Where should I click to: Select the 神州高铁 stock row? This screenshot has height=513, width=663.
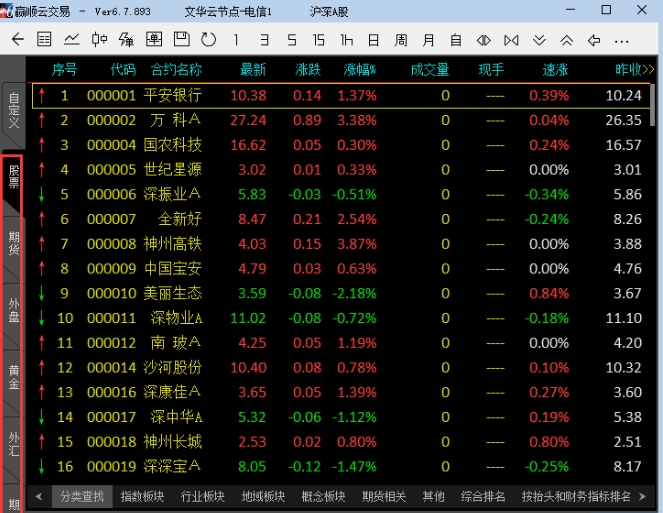click(342, 244)
